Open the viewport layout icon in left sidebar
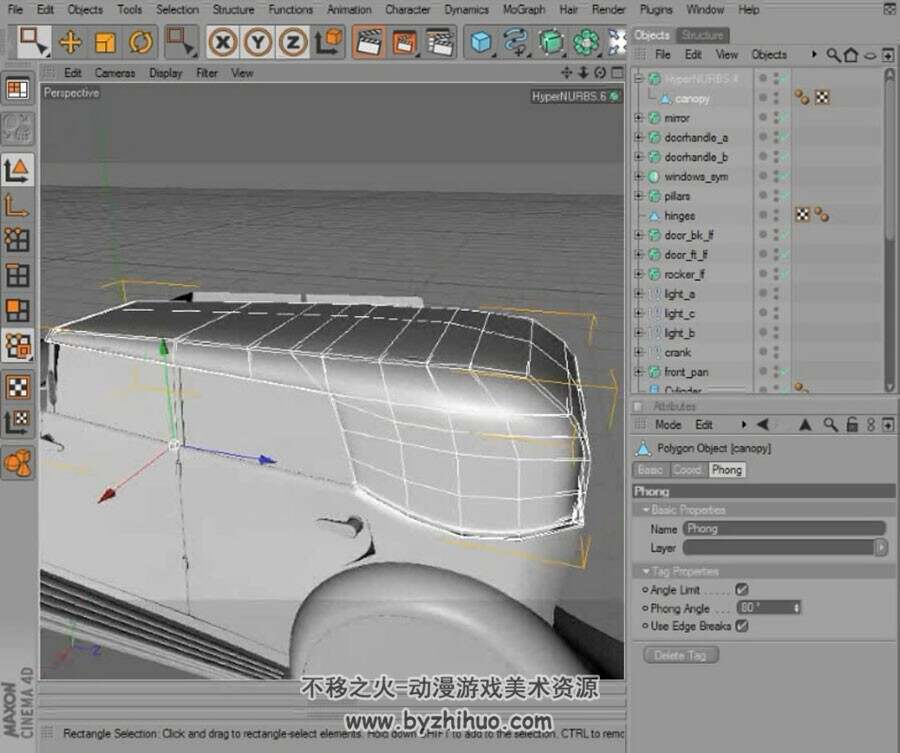The width and height of the screenshot is (900, 753). pyautogui.click(x=17, y=90)
